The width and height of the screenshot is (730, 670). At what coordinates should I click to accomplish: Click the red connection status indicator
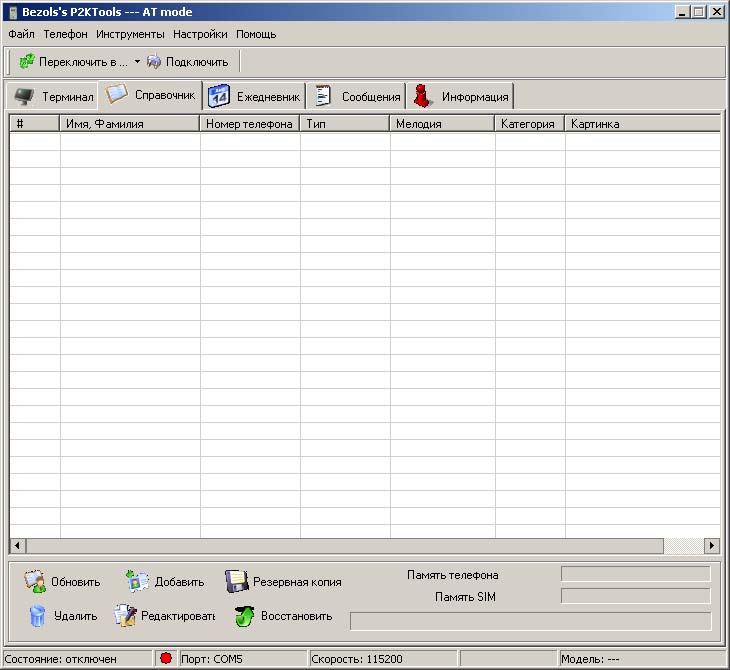[166, 658]
